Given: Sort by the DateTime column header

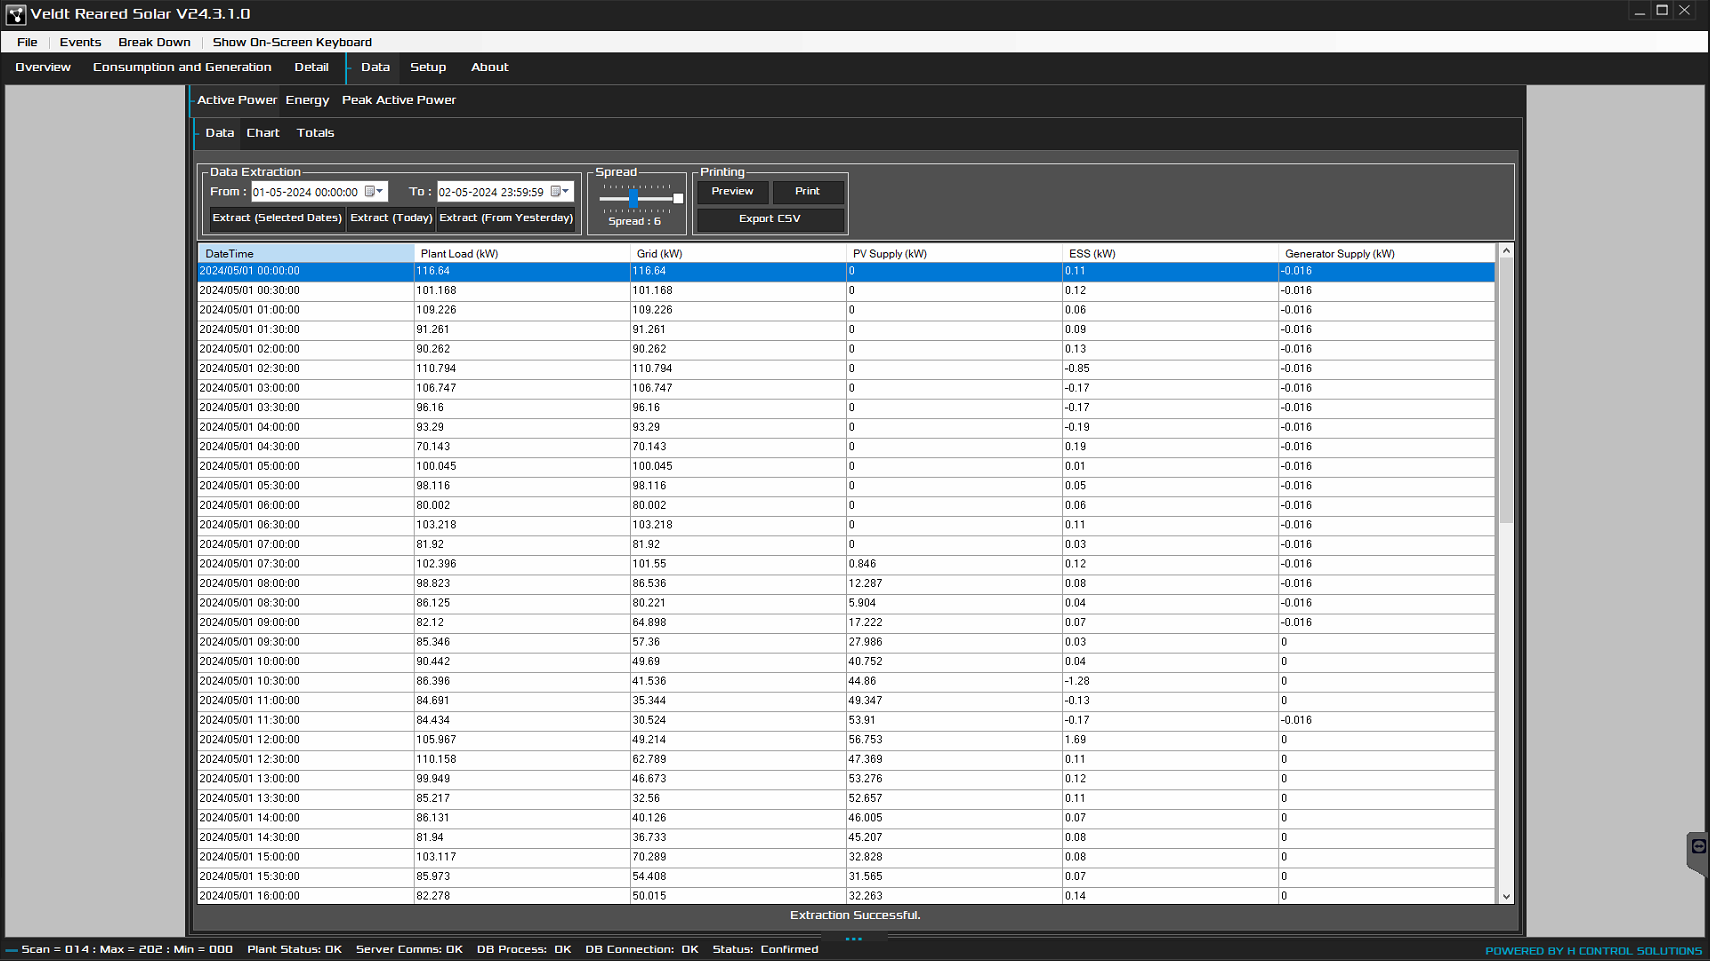Looking at the screenshot, I should tap(306, 254).
